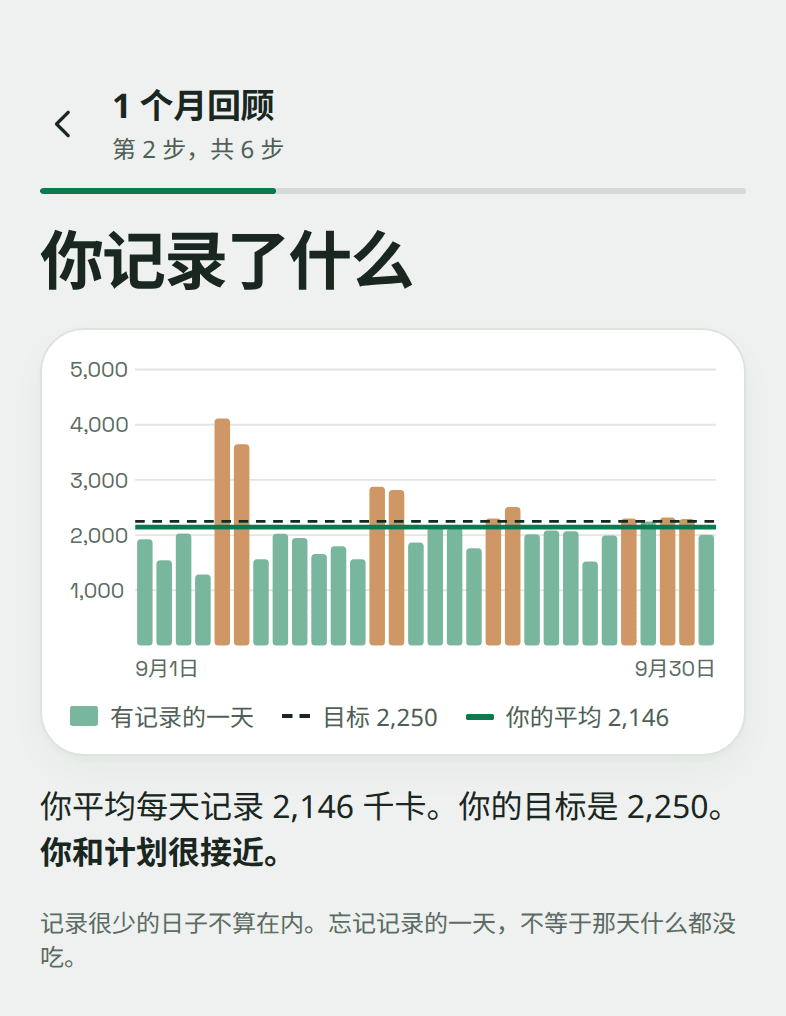Select the tallest orange bar above 4,000
Image resolution: width=786 pixels, height=1016 pixels.
click(x=222, y=532)
